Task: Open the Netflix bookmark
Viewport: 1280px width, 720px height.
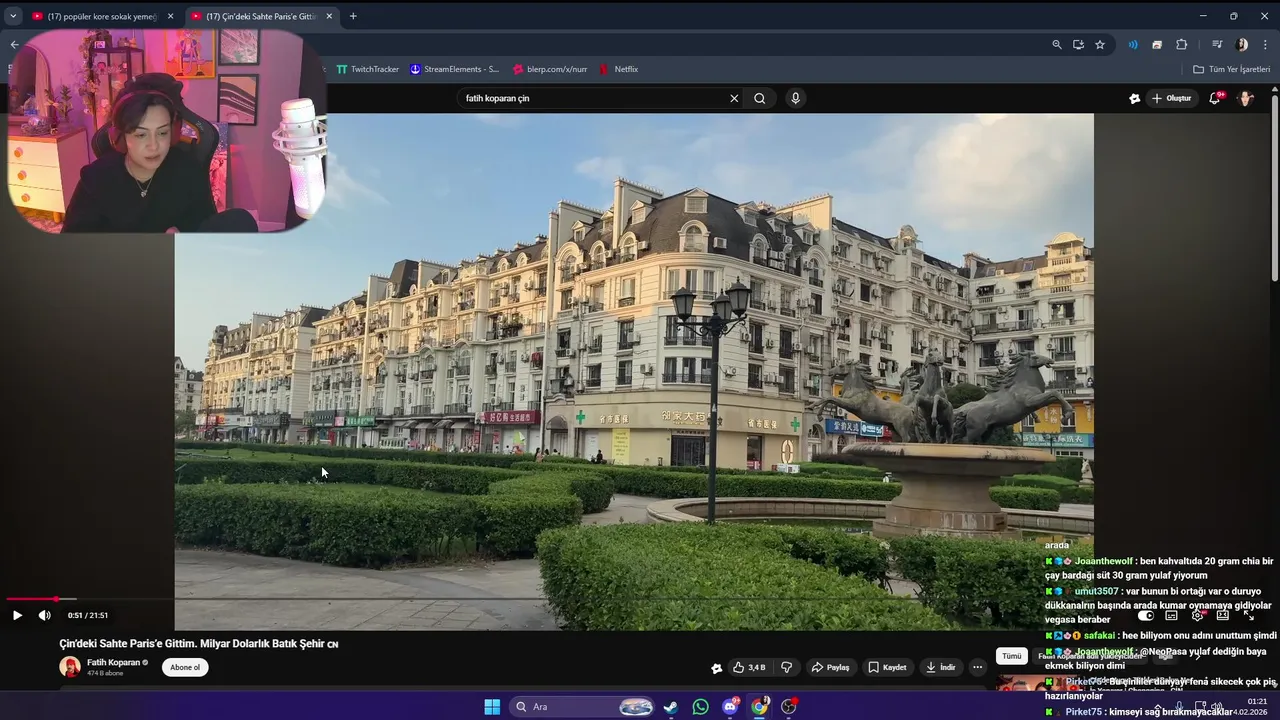Action: pos(618,69)
